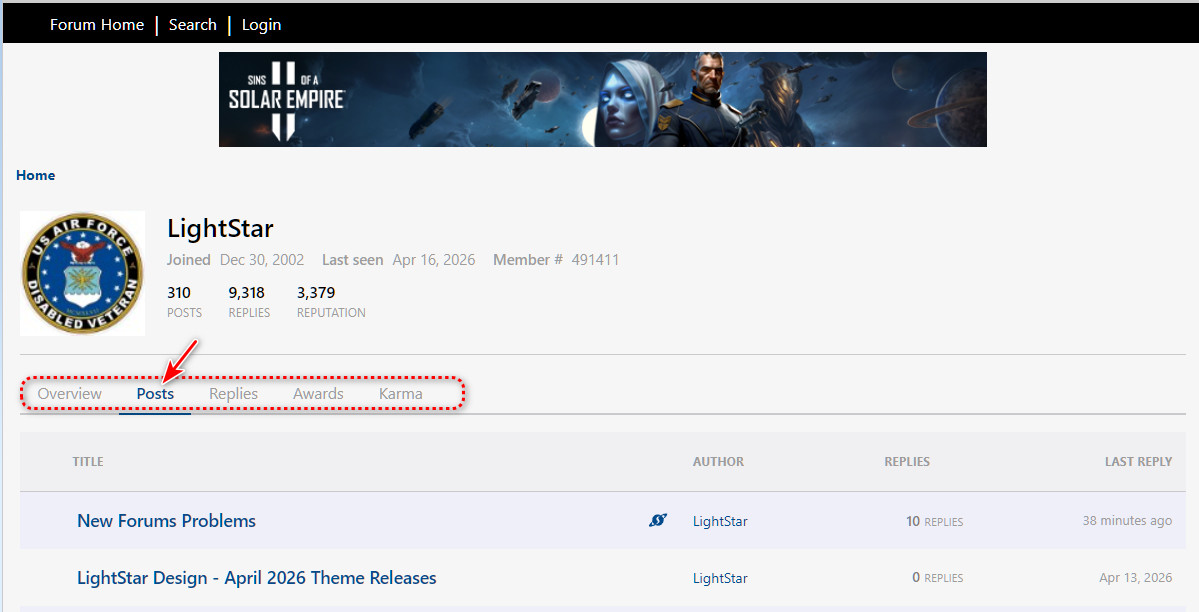The width and height of the screenshot is (1199, 612).
Task: Open the Awards tab
Action: 318,394
